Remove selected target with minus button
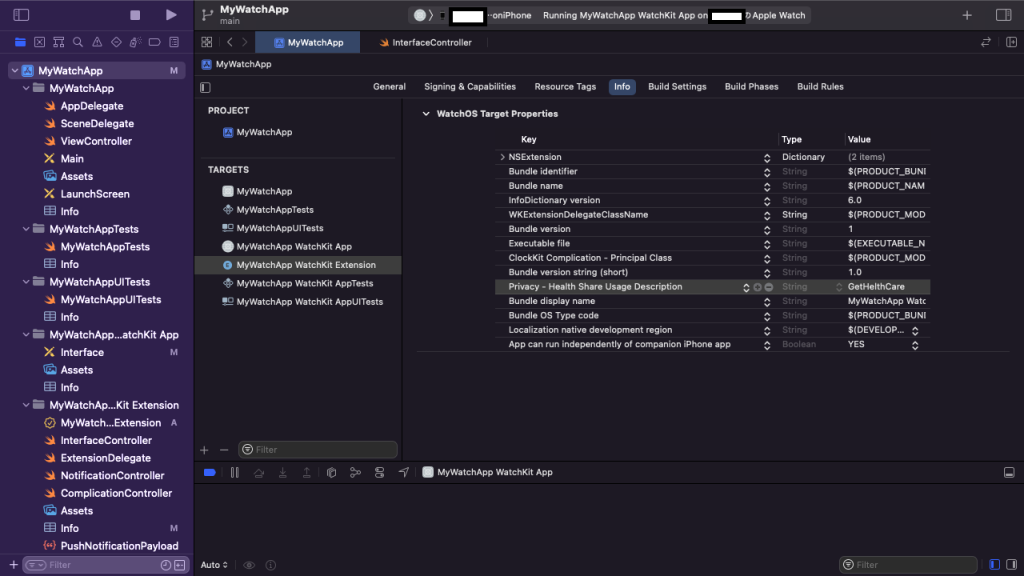1024x576 pixels. click(x=224, y=450)
